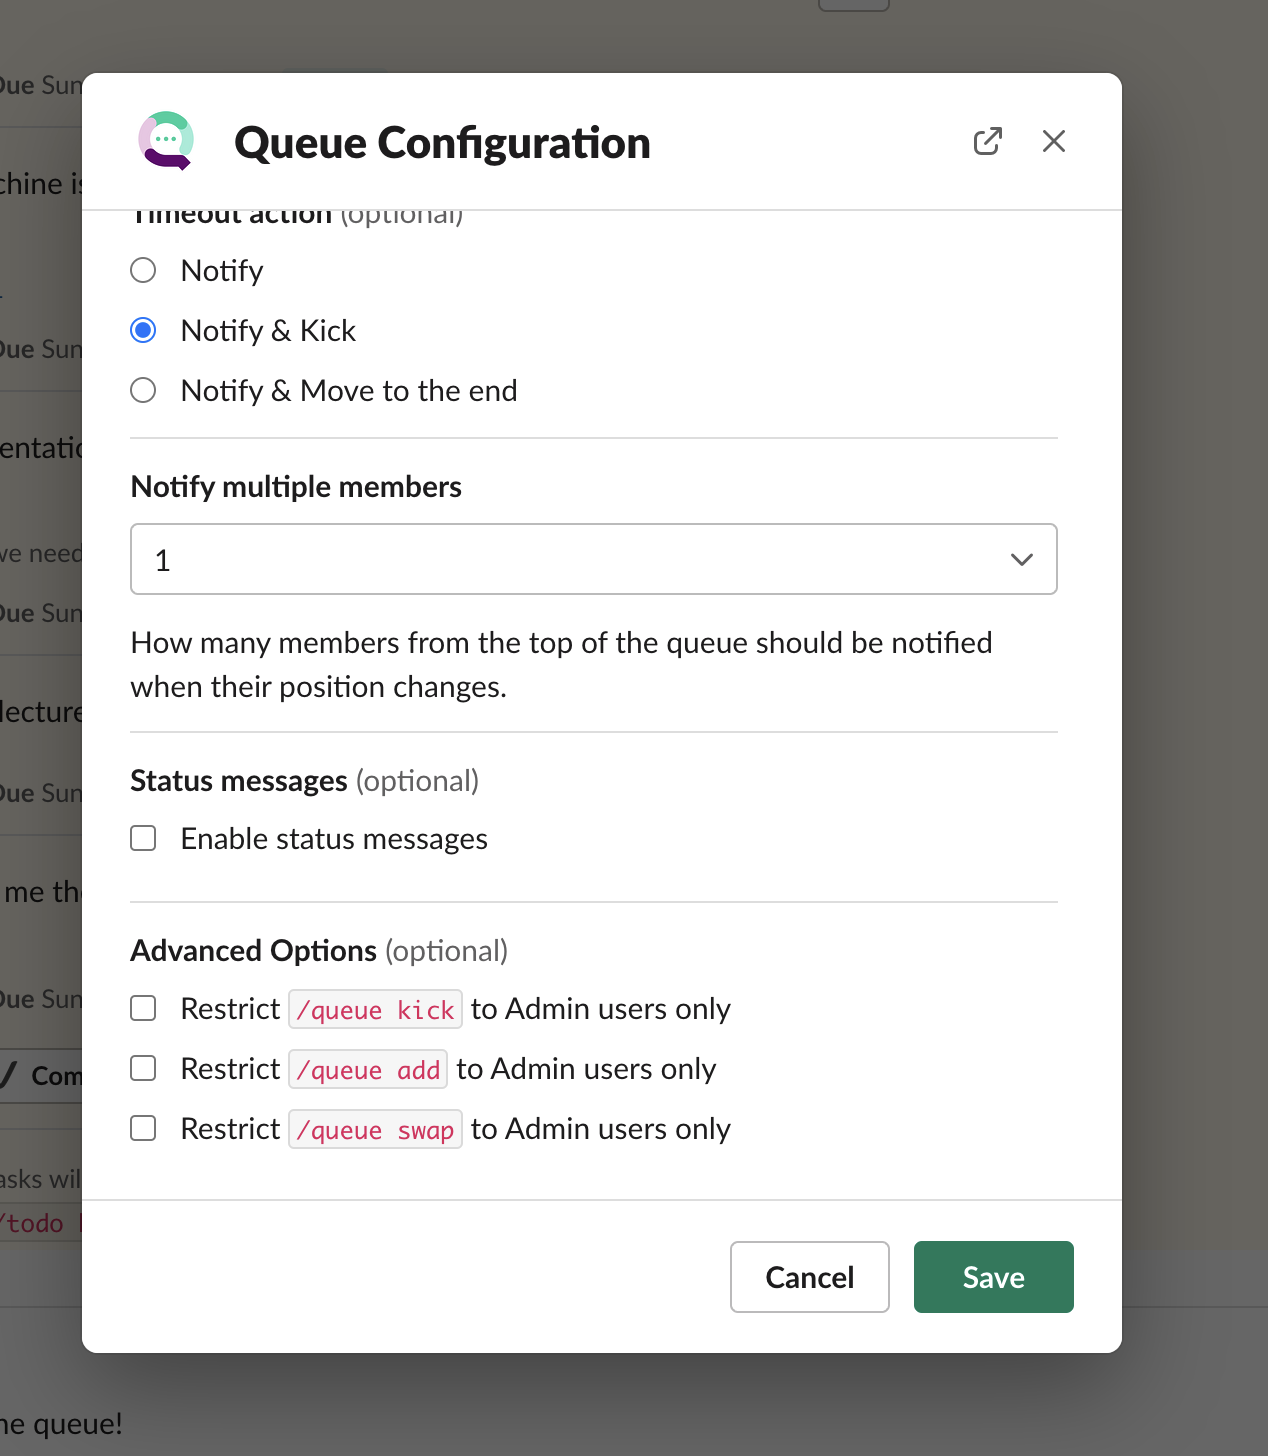
Task: Choose Notify & Move to the end
Action: [x=144, y=390]
